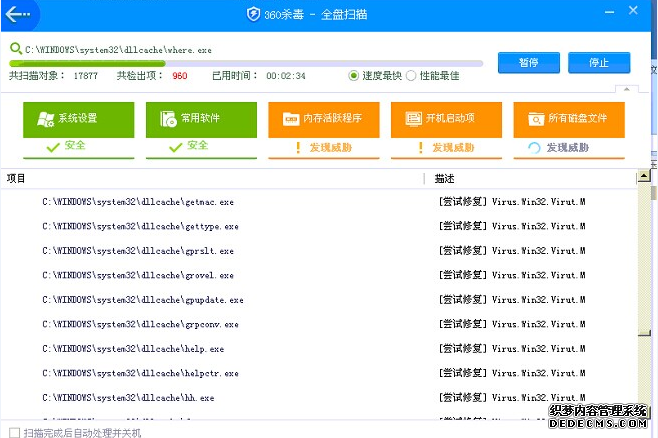Open the 常用软件 category tile

(201, 120)
